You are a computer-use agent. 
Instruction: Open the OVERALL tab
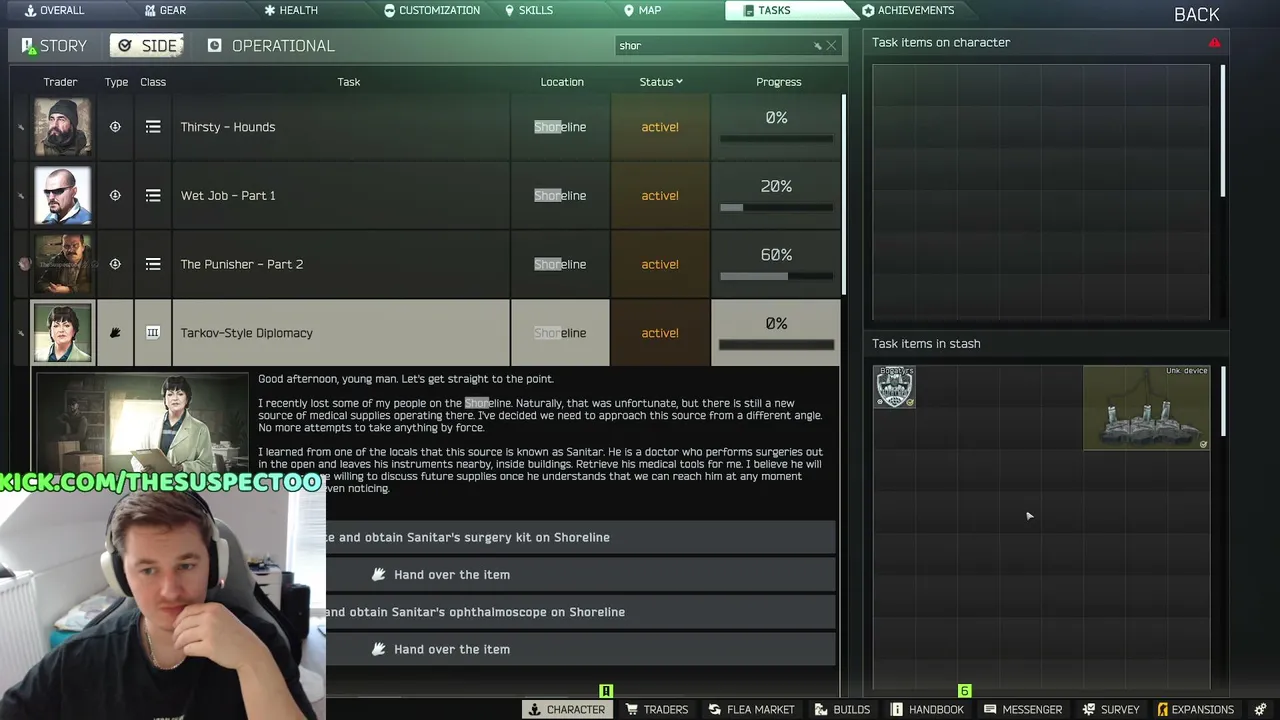[x=54, y=10]
